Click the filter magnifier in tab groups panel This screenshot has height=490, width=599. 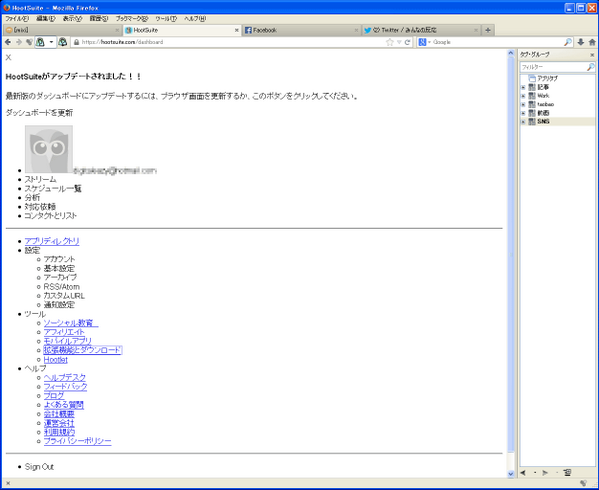[x=591, y=67]
